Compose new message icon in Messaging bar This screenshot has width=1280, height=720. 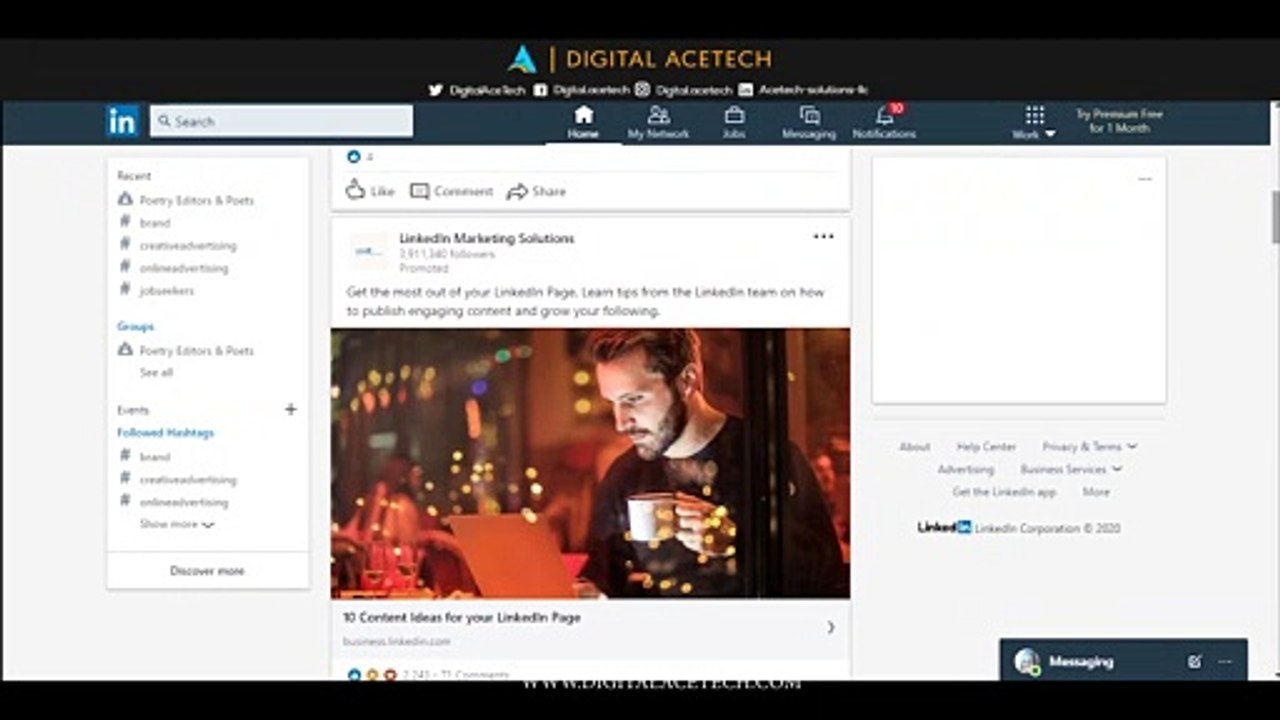tap(1194, 662)
